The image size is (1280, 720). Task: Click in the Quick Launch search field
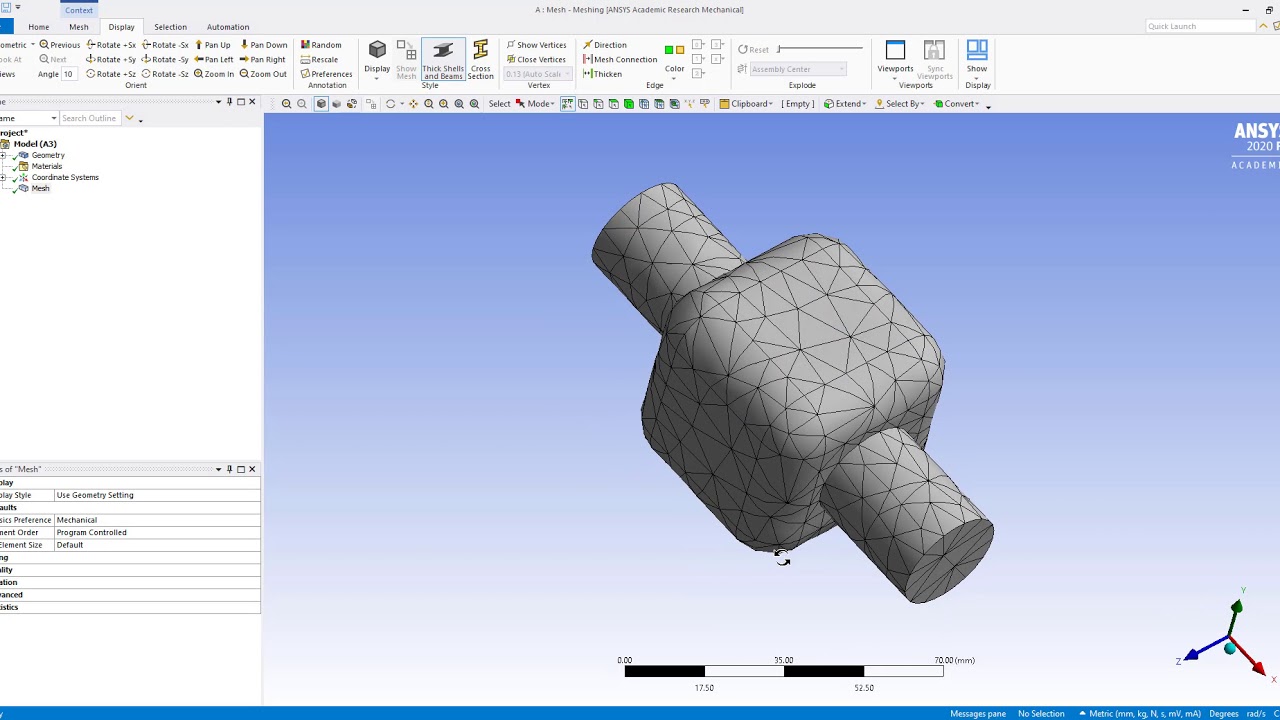tap(1199, 26)
